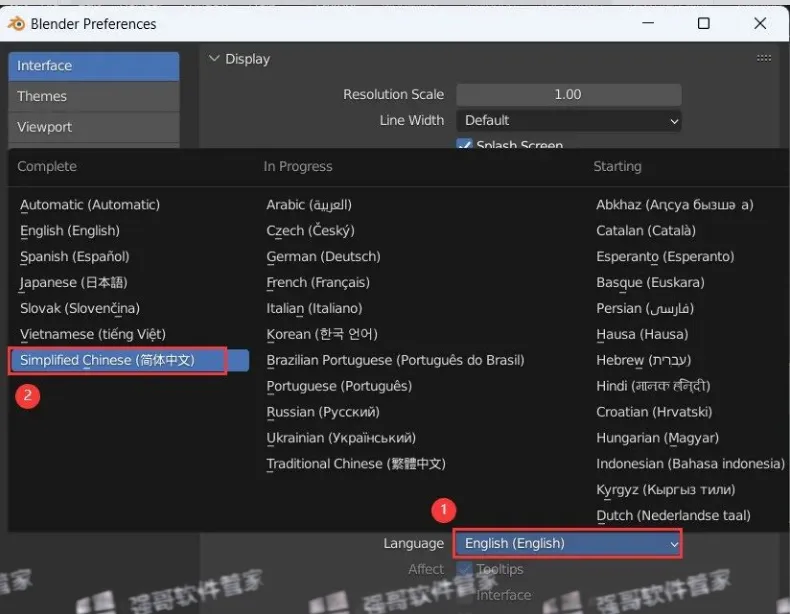Choose Japanese language option
This screenshot has height=614, width=790.
[x=74, y=283]
